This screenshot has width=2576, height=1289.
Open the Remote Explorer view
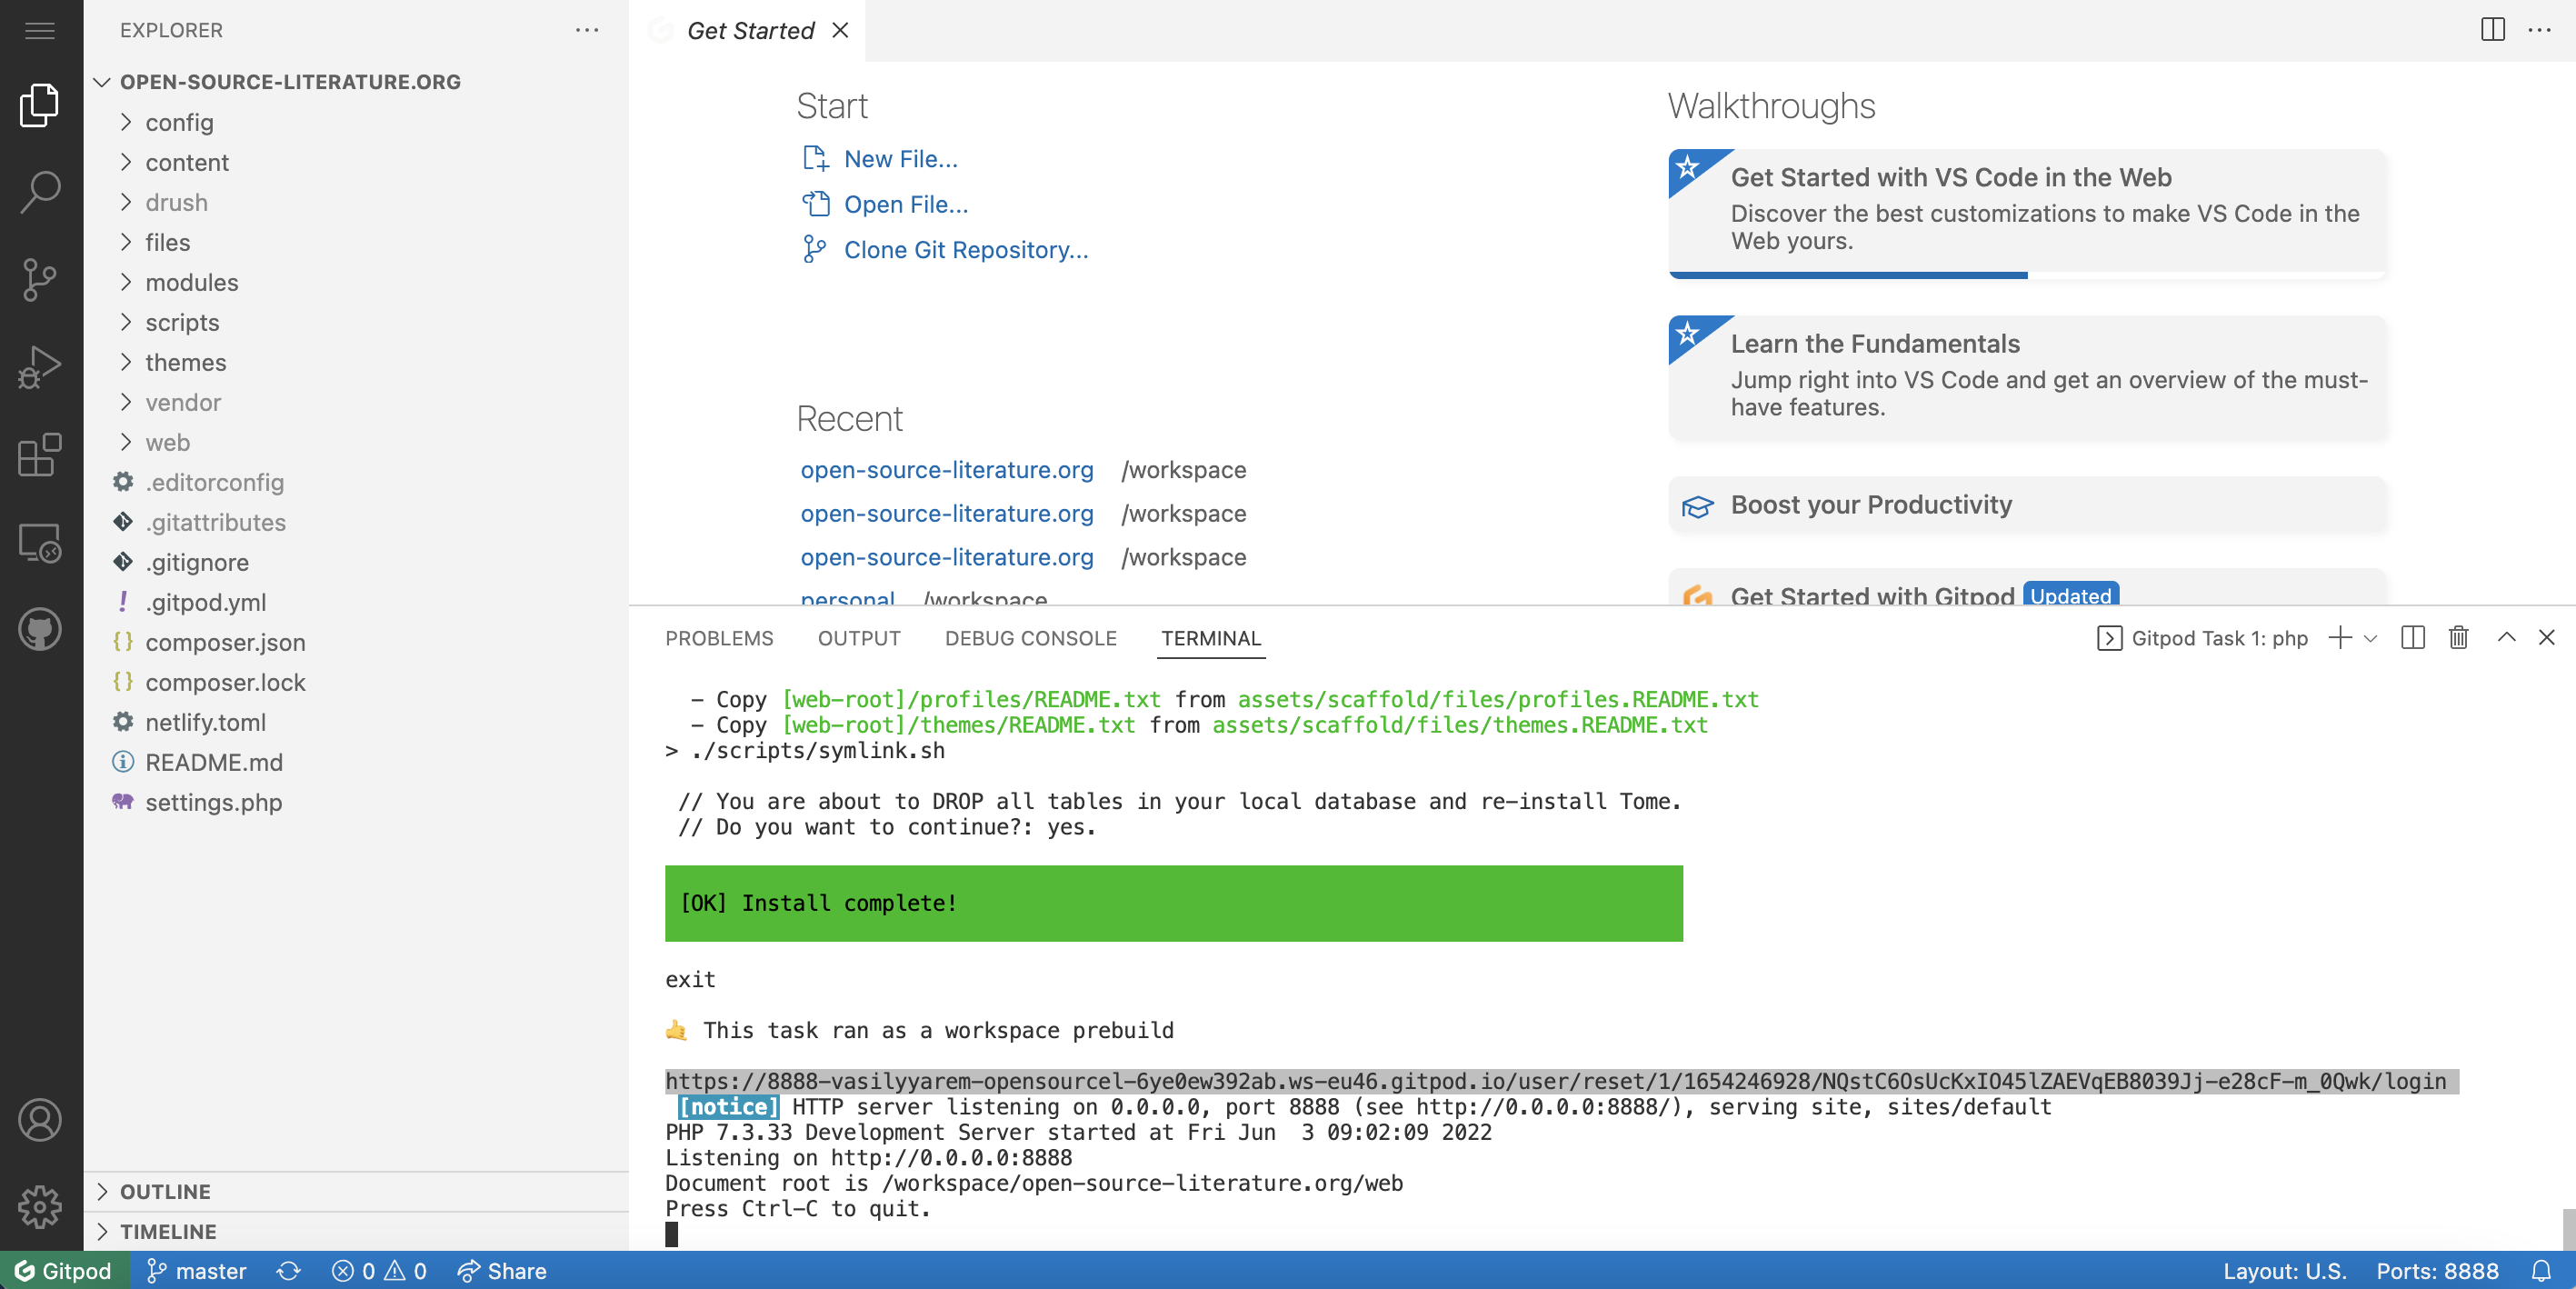[40, 543]
